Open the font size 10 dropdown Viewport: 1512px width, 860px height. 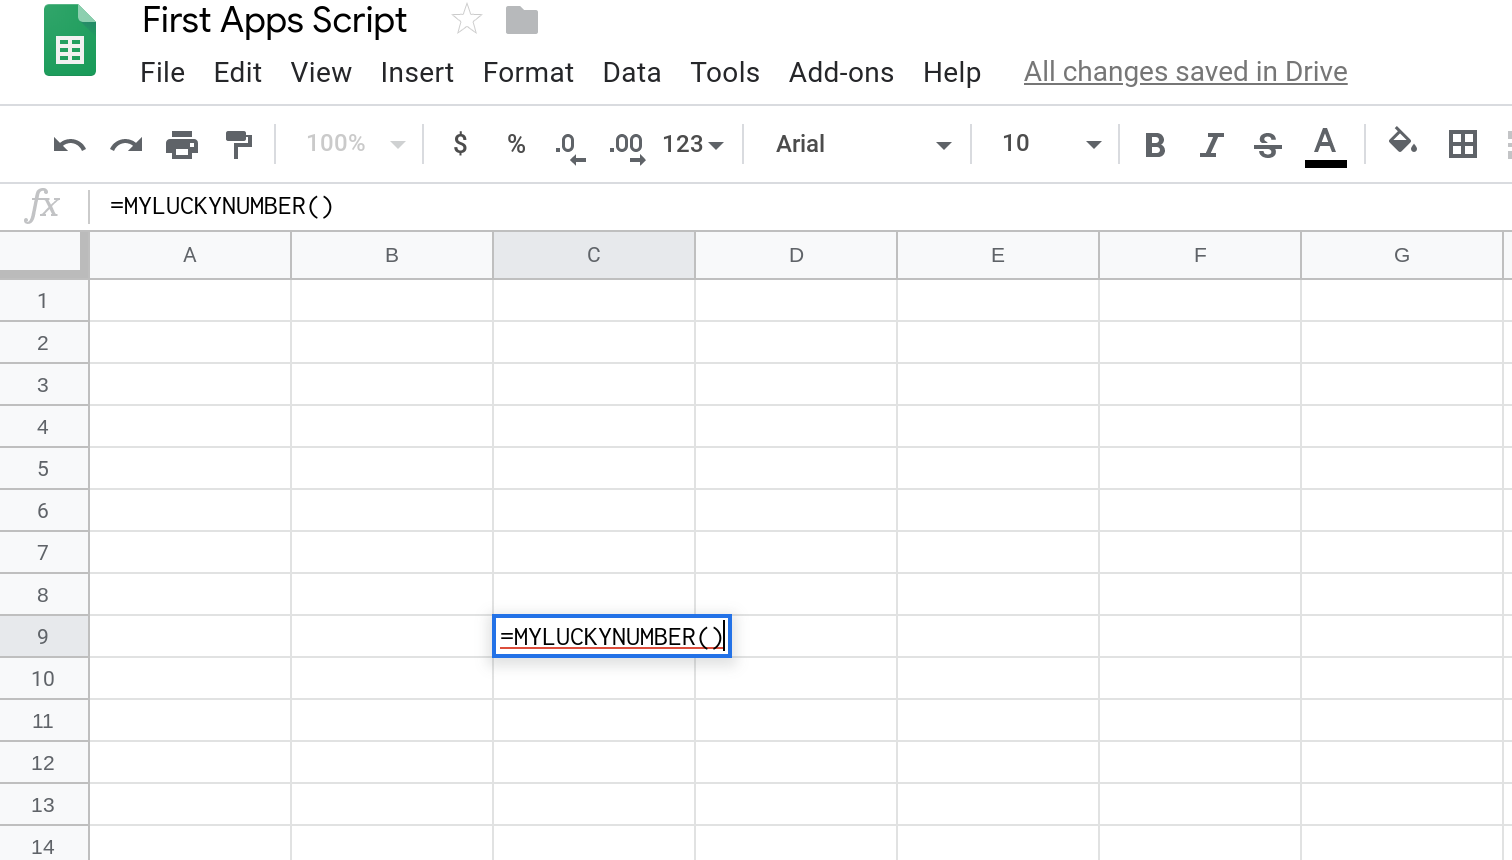point(1050,144)
